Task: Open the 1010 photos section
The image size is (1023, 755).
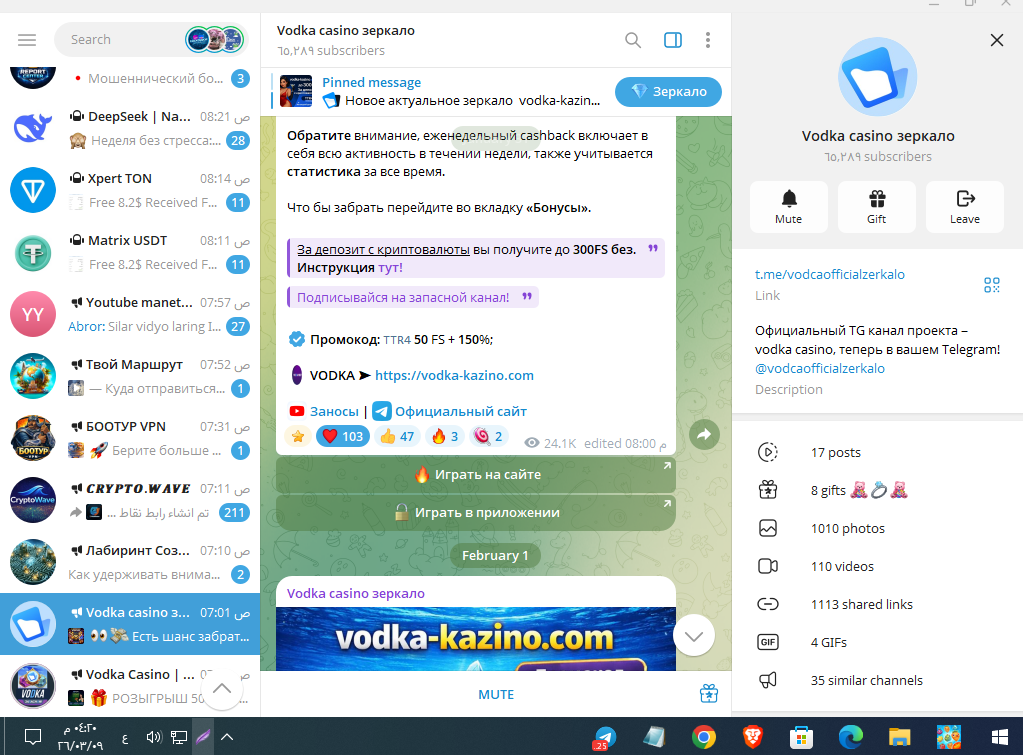Action: tap(877, 528)
